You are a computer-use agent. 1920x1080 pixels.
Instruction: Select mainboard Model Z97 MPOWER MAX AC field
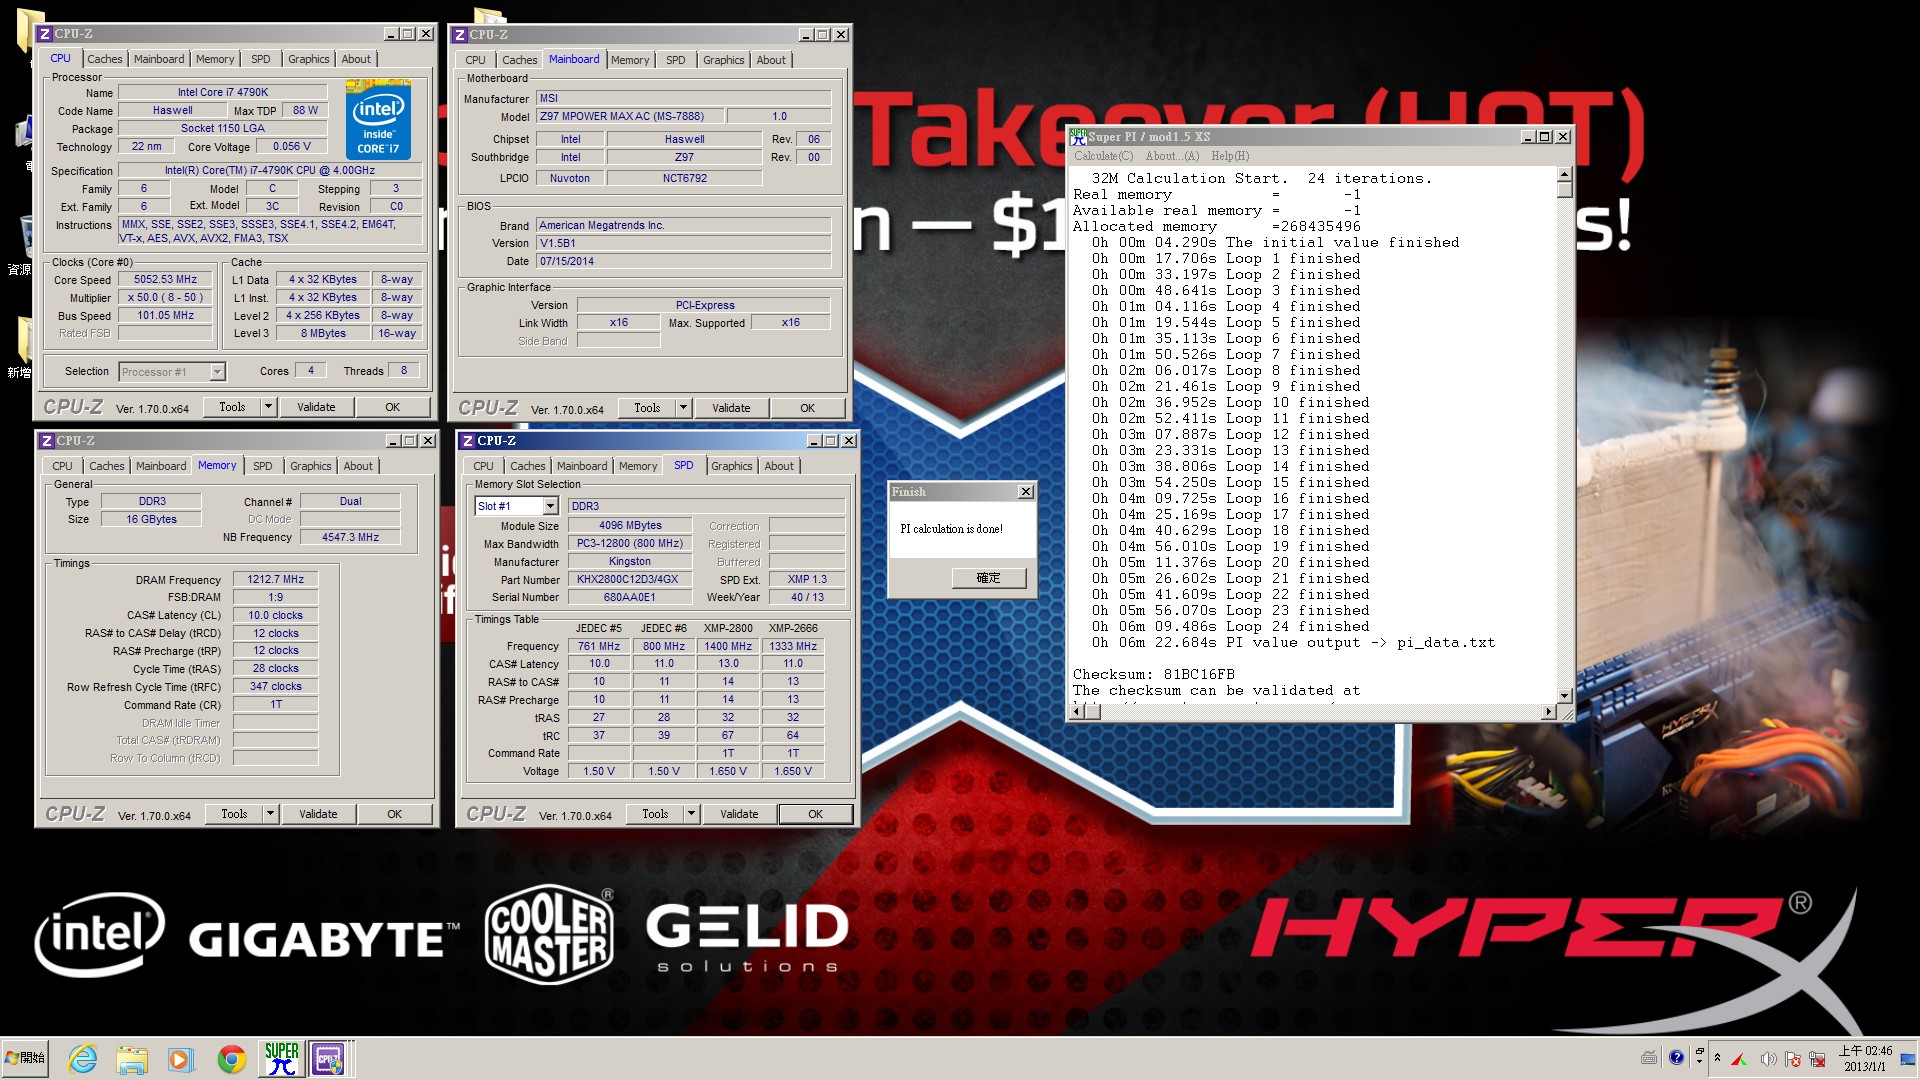[x=628, y=117]
